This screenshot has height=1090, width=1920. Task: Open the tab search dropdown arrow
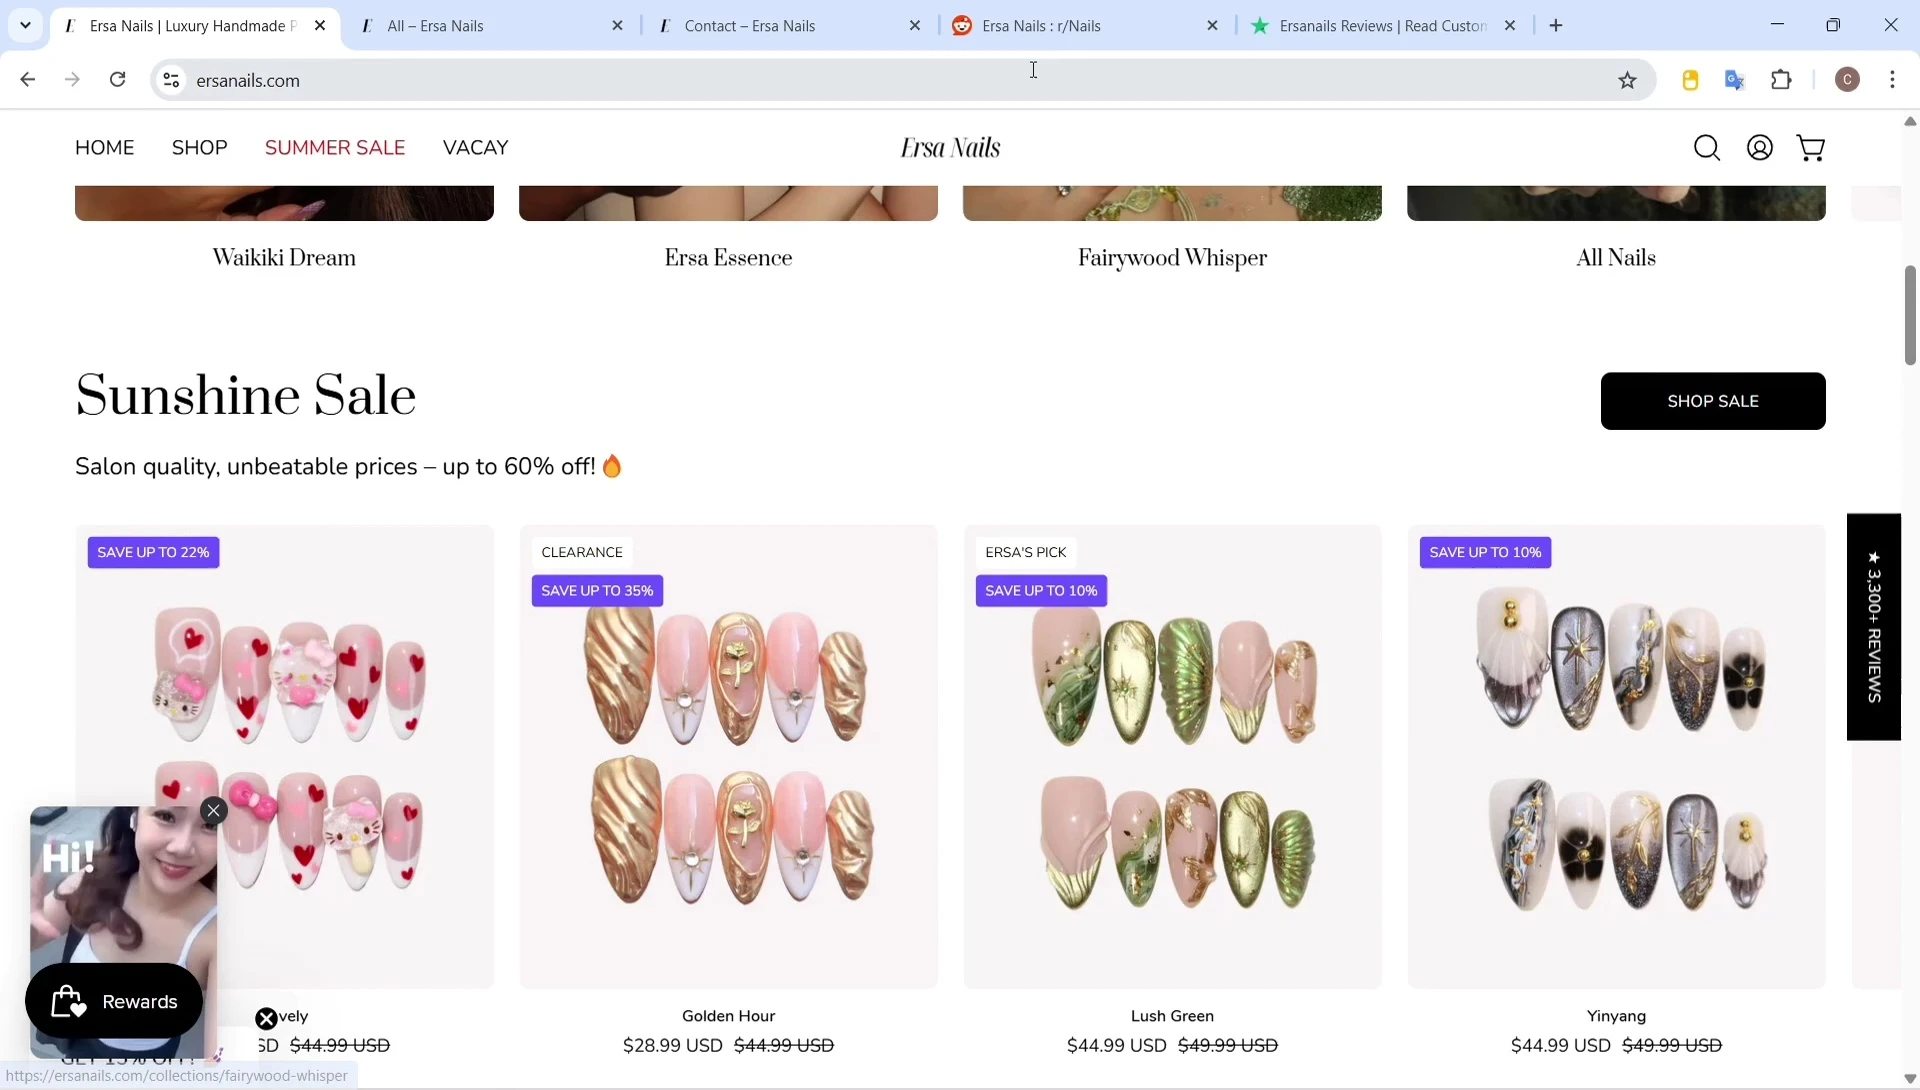pyautogui.click(x=26, y=26)
